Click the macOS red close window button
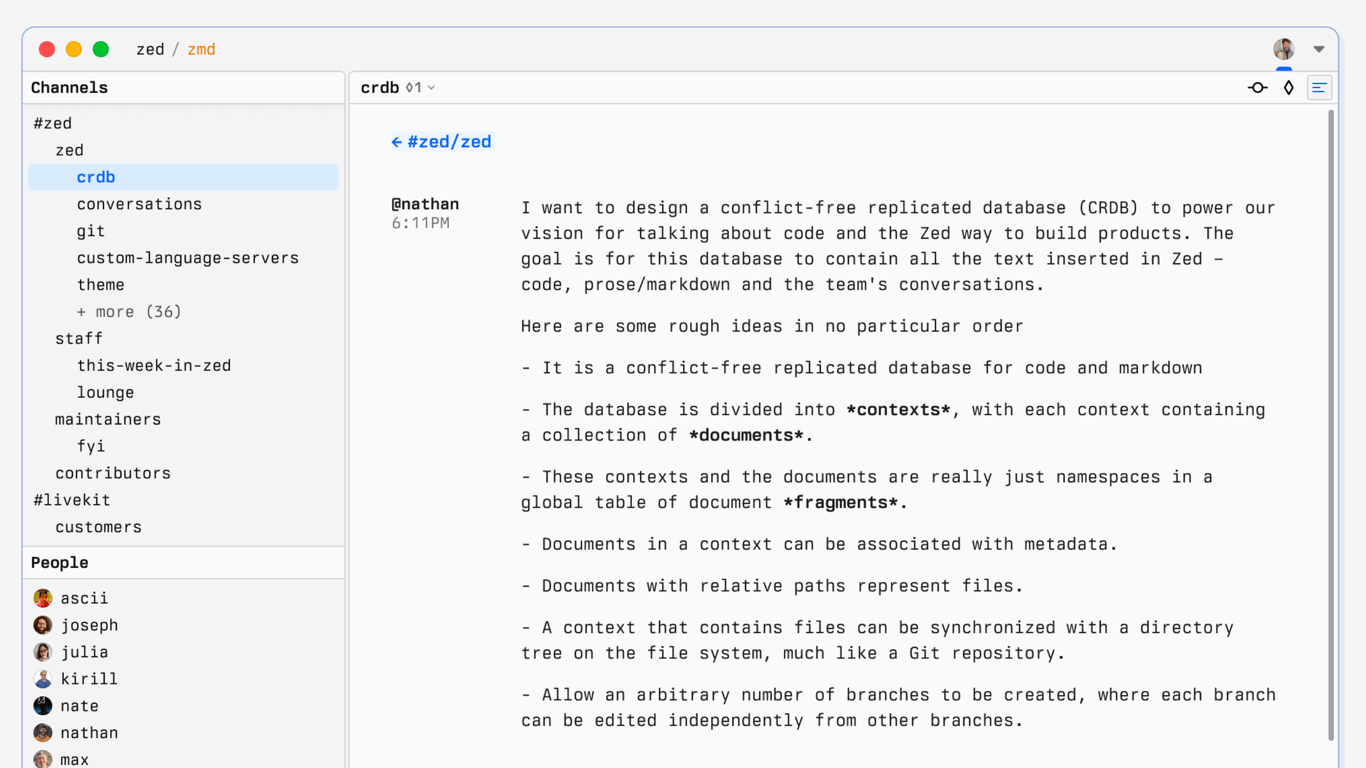Viewport: 1366px width, 768px height. click(47, 49)
